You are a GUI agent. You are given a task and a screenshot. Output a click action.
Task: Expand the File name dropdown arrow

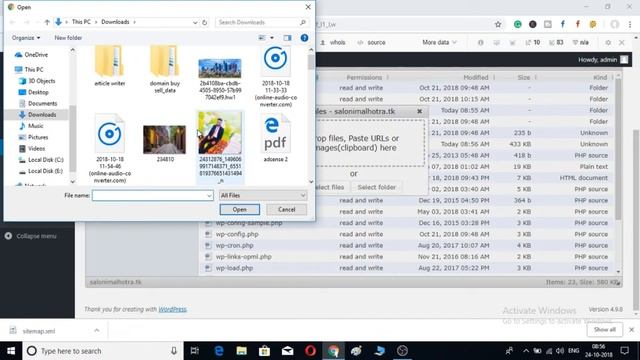209,196
